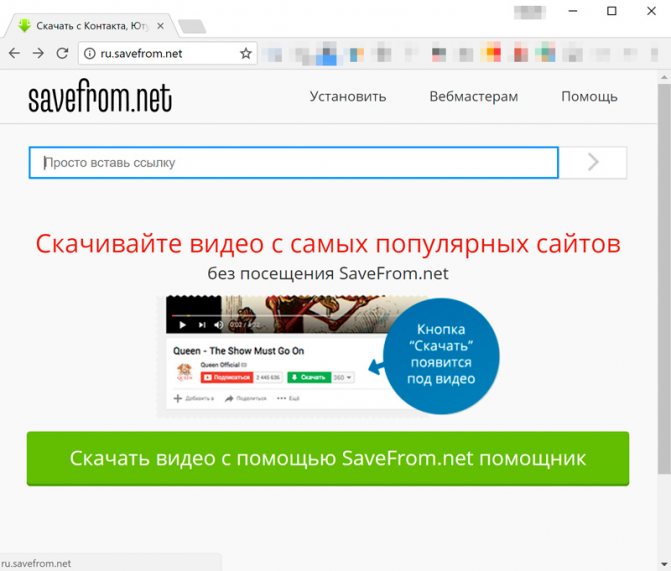Open the savefrom.net logo homepage link

pyautogui.click(x=100, y=96)
